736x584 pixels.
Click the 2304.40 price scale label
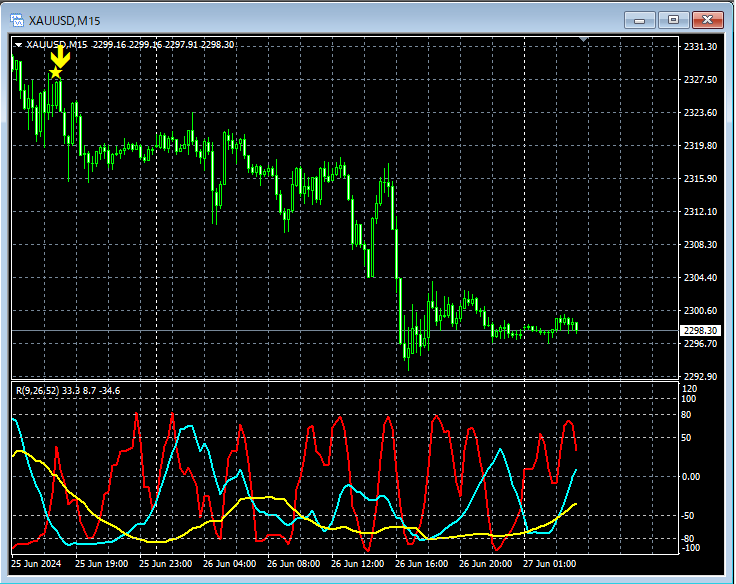[x=700, y=277]
